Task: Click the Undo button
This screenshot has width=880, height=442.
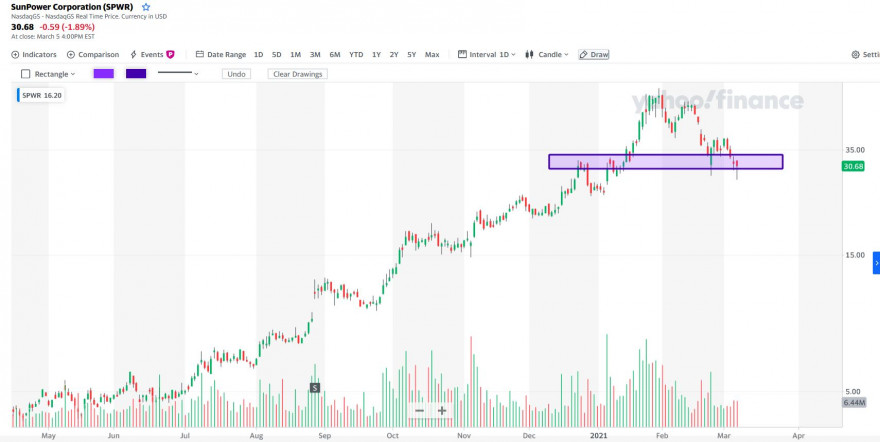Action: (236, 74)
